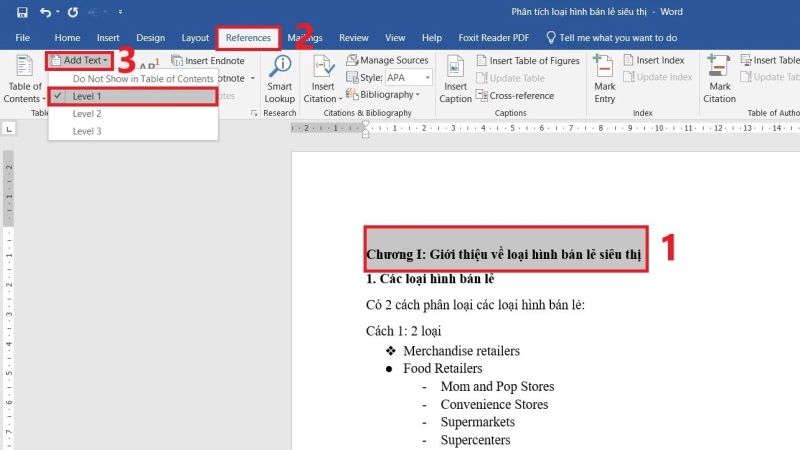Screen dimensions: 800x450
Task: Click the tab stop selector on ruler corner
Action: coord(9,129)
